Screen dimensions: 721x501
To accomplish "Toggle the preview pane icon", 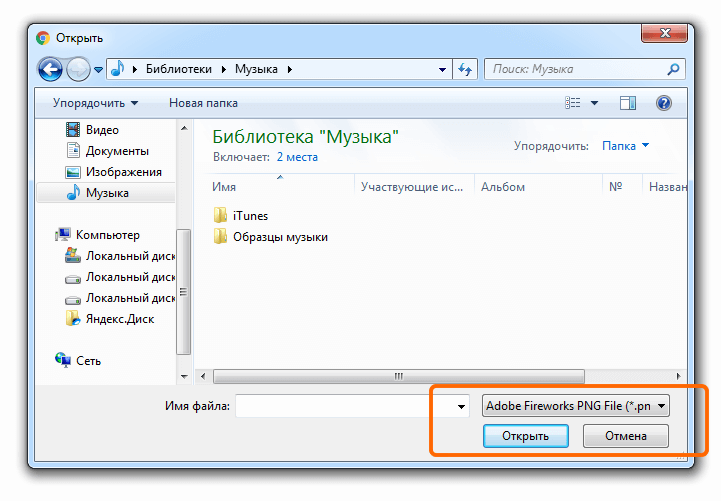I will point(628,103).
